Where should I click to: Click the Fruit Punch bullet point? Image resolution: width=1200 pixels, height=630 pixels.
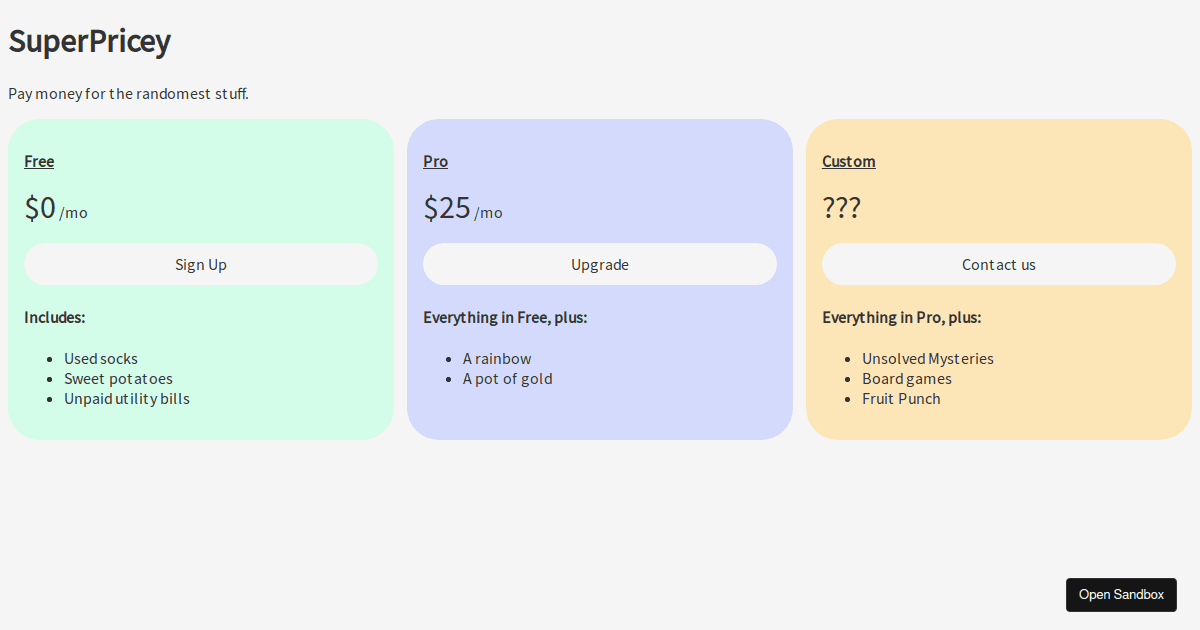(x=901, y=398)
